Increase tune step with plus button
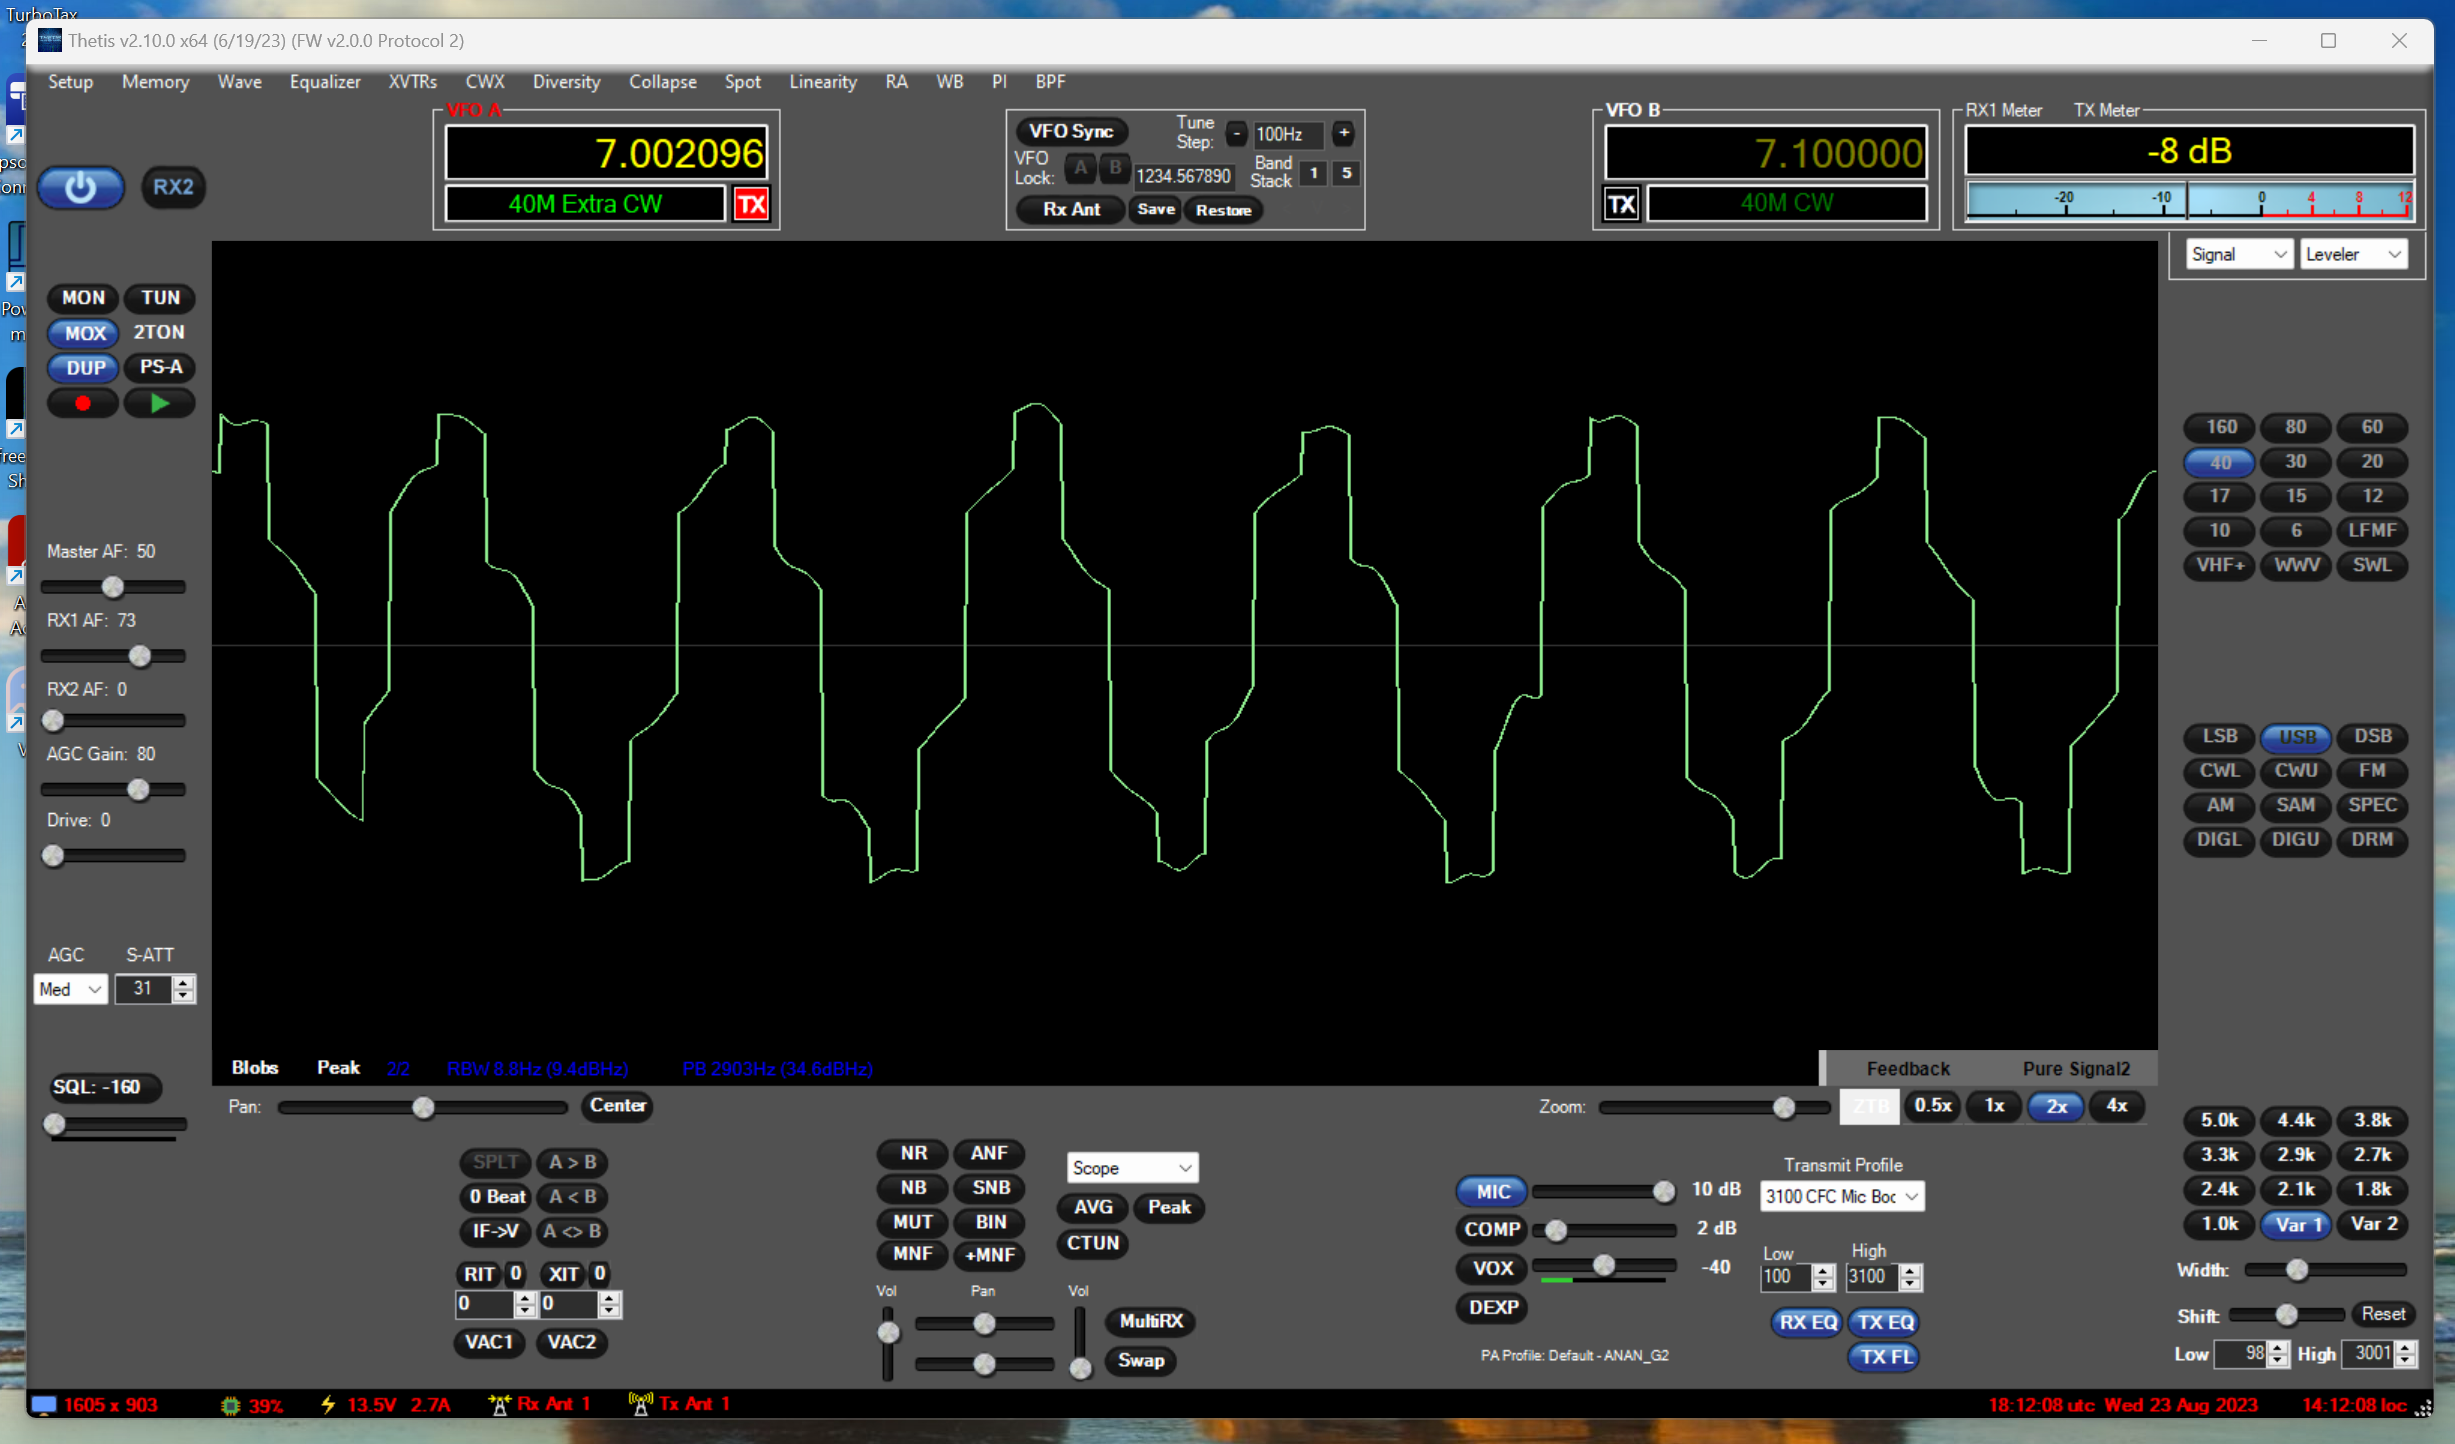Image resolution: width=2455 pixels, height=1444 pixels. tap(1344, 133)
